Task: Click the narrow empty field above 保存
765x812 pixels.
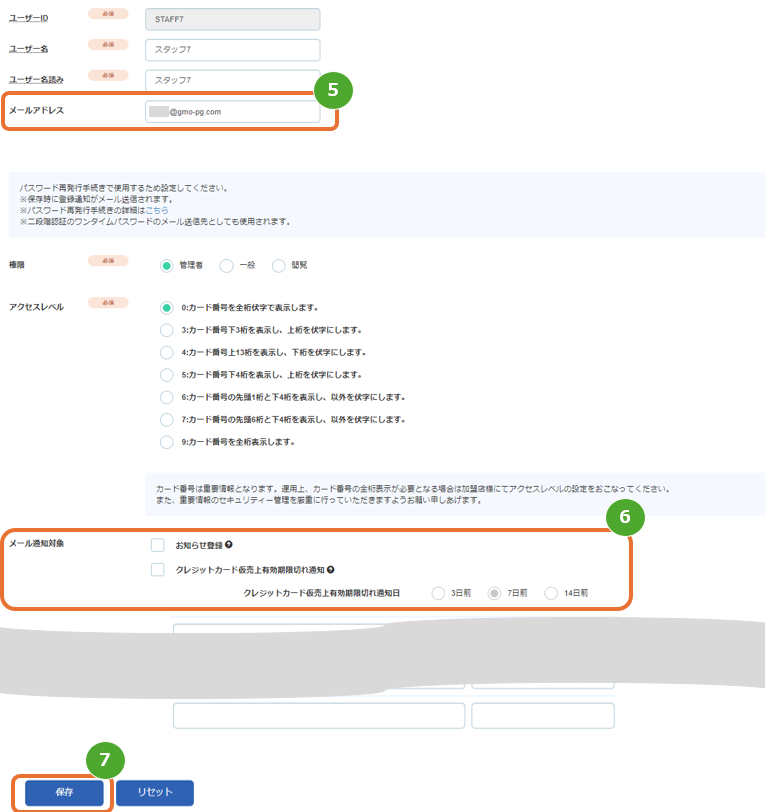Action: click(x=543, y=716)
